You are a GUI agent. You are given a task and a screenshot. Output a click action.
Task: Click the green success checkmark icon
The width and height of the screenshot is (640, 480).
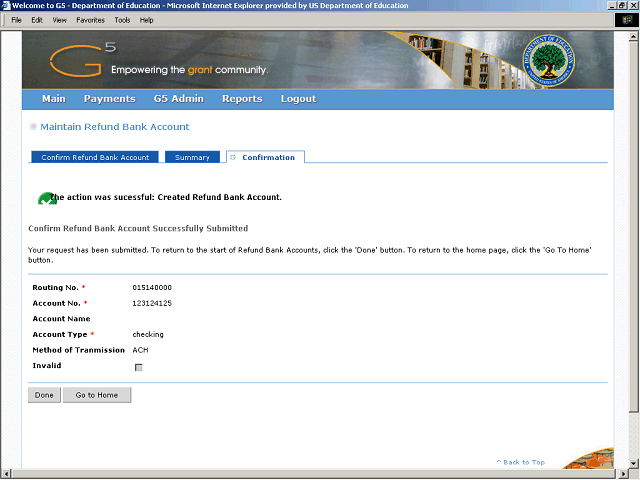tap(47, 198)
